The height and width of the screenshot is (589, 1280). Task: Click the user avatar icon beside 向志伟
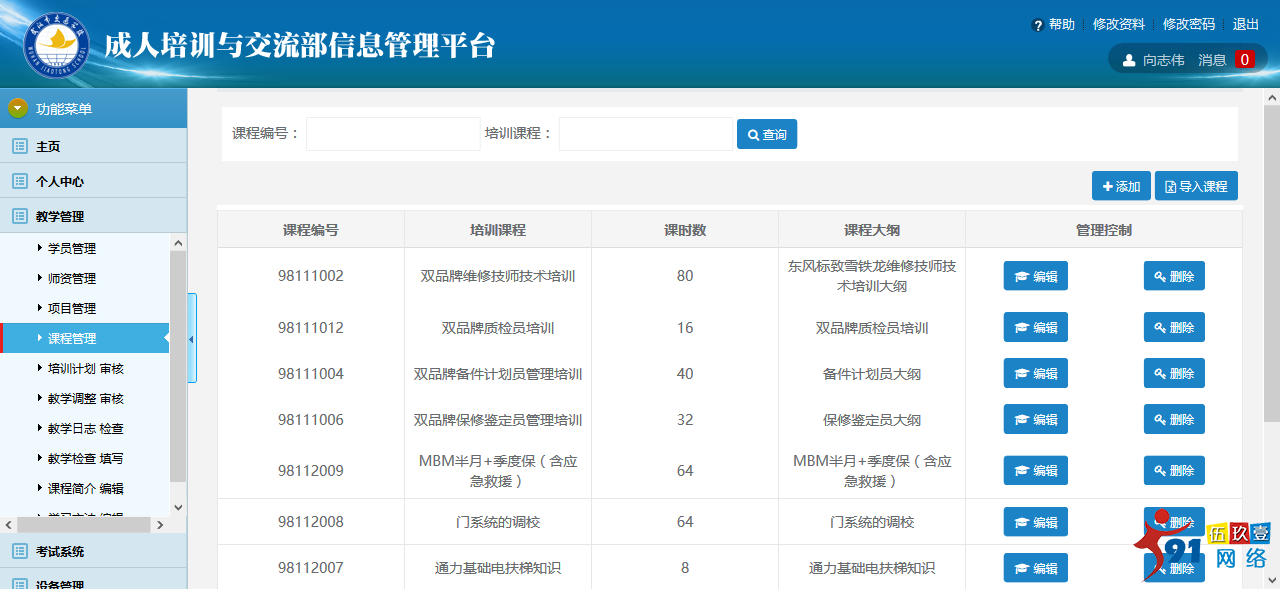tap(1129, 60)
